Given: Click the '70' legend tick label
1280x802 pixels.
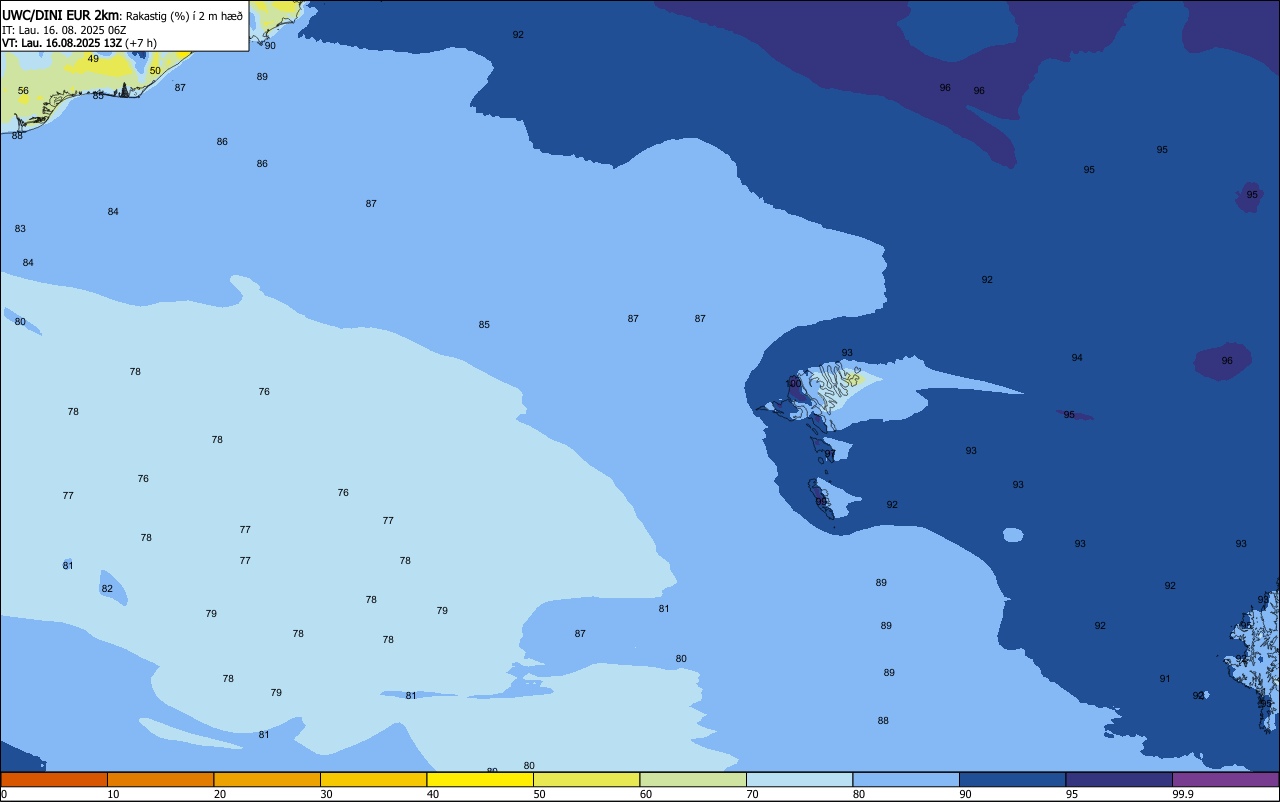Looking at the screenshot, I should click(x=752, y=794).
